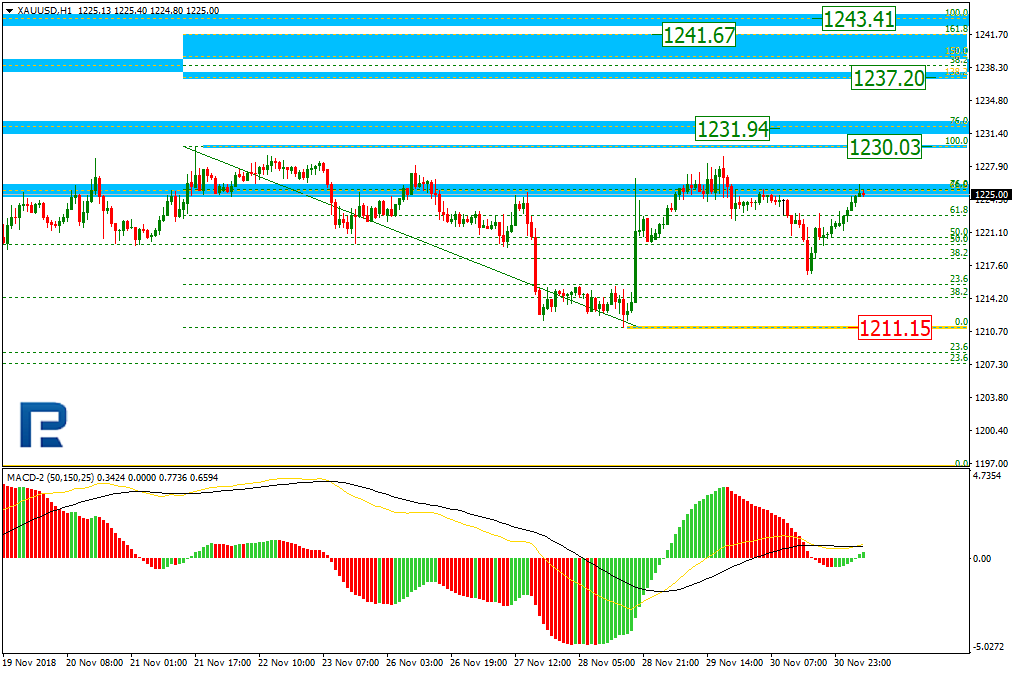This screenshot has width=1012, height=674.
Task: Open the chart menu triangle beside XAUUSD,H1
Action: (x=9, y=10)
